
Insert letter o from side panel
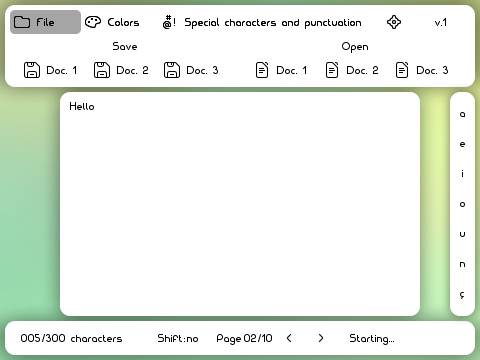[x=462, y=204]
